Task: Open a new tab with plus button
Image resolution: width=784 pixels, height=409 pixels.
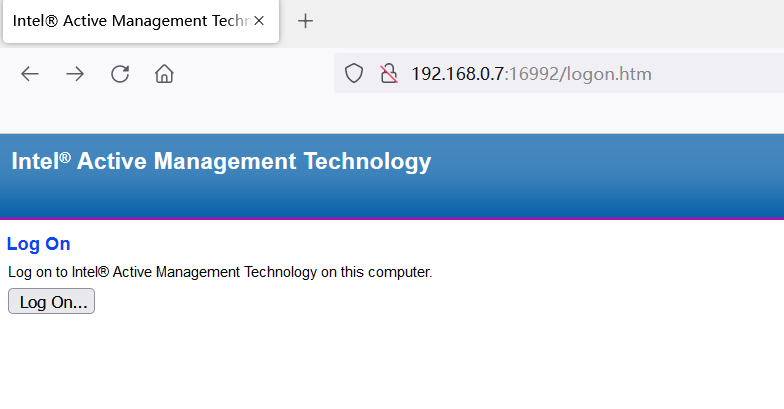Action: pos(306,21)
